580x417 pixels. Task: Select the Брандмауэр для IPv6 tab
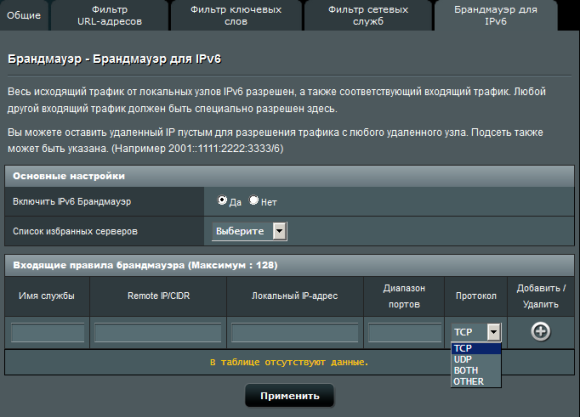point(496,16)
